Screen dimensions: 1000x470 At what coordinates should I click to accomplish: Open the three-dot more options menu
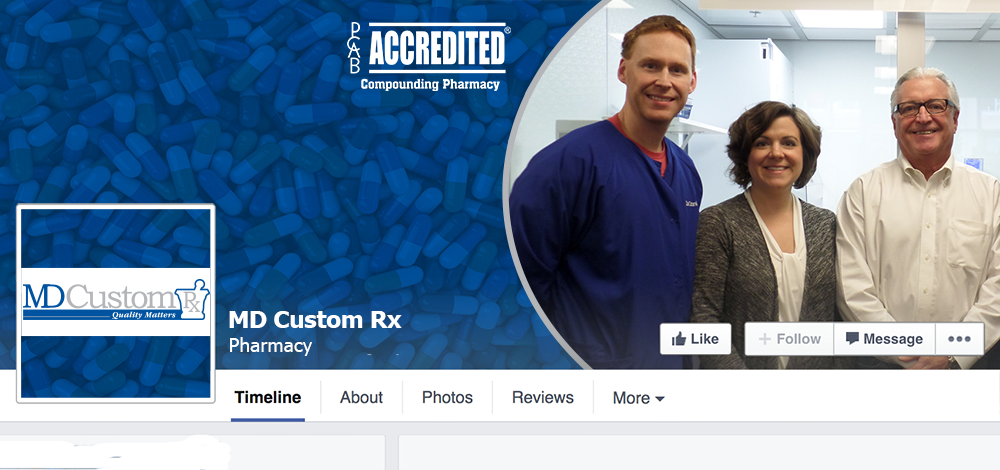click(959, 339)
